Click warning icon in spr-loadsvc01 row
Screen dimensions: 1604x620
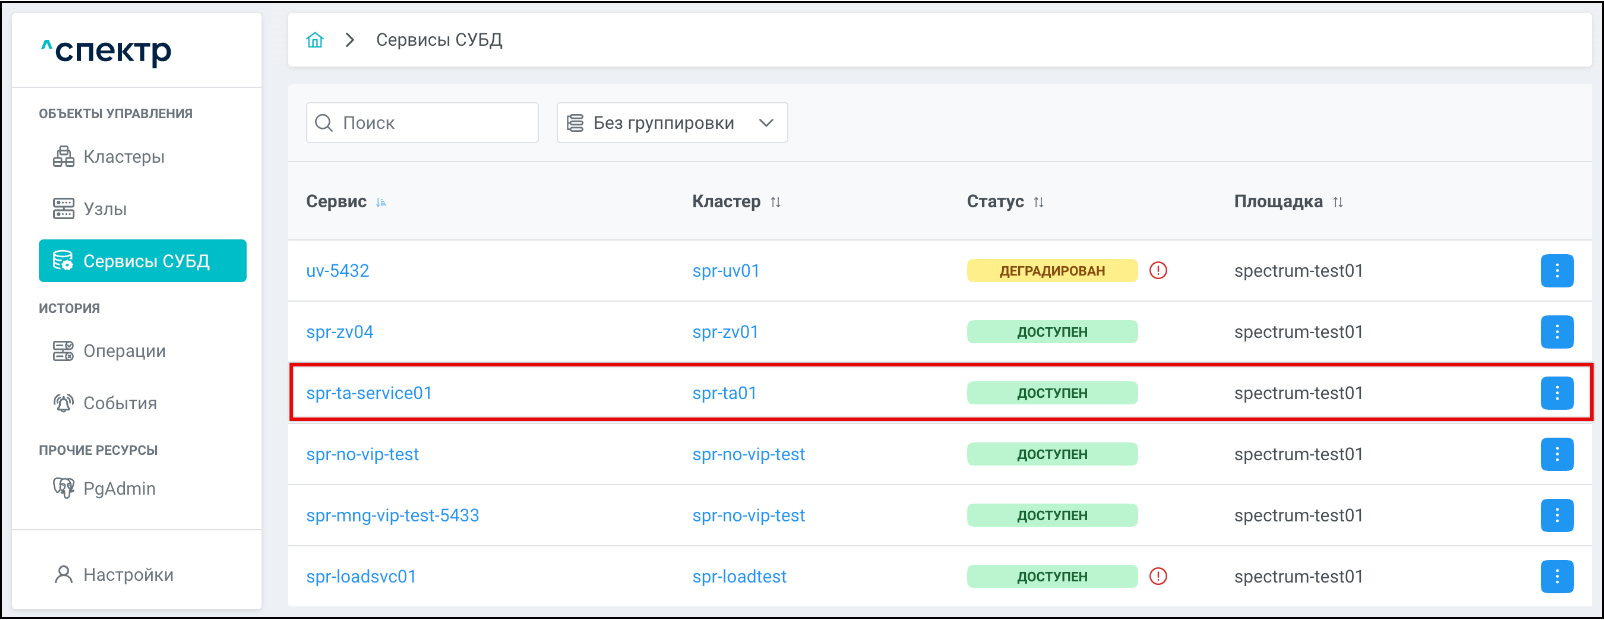tap(1158, 576)
